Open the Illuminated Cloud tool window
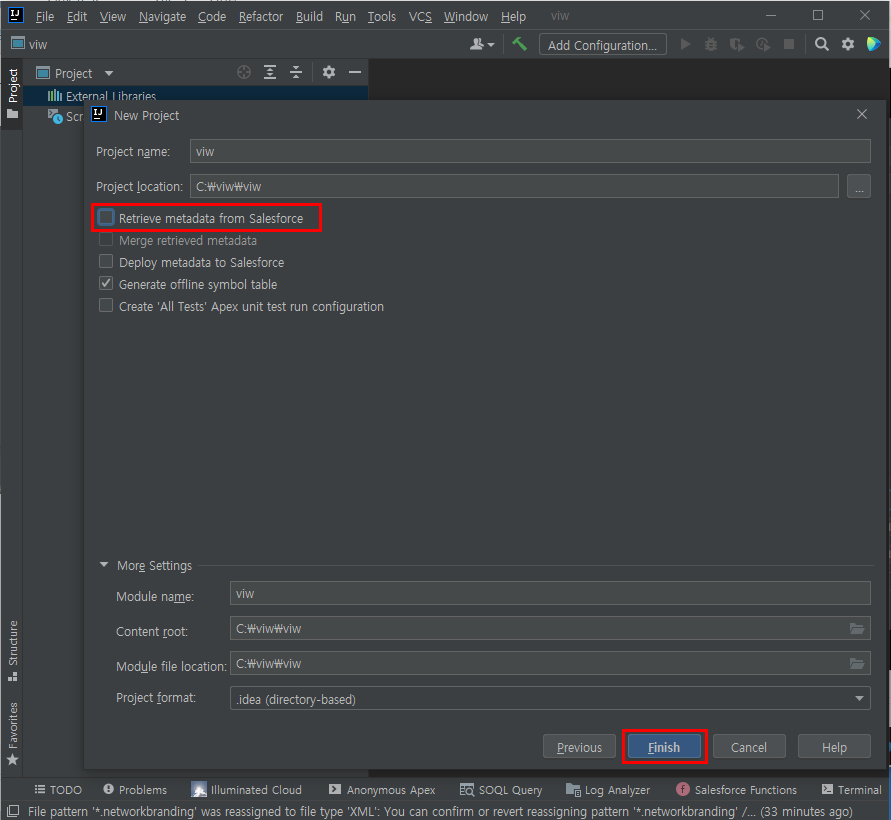The image size is (891, 820). click(x=247, y=790)
